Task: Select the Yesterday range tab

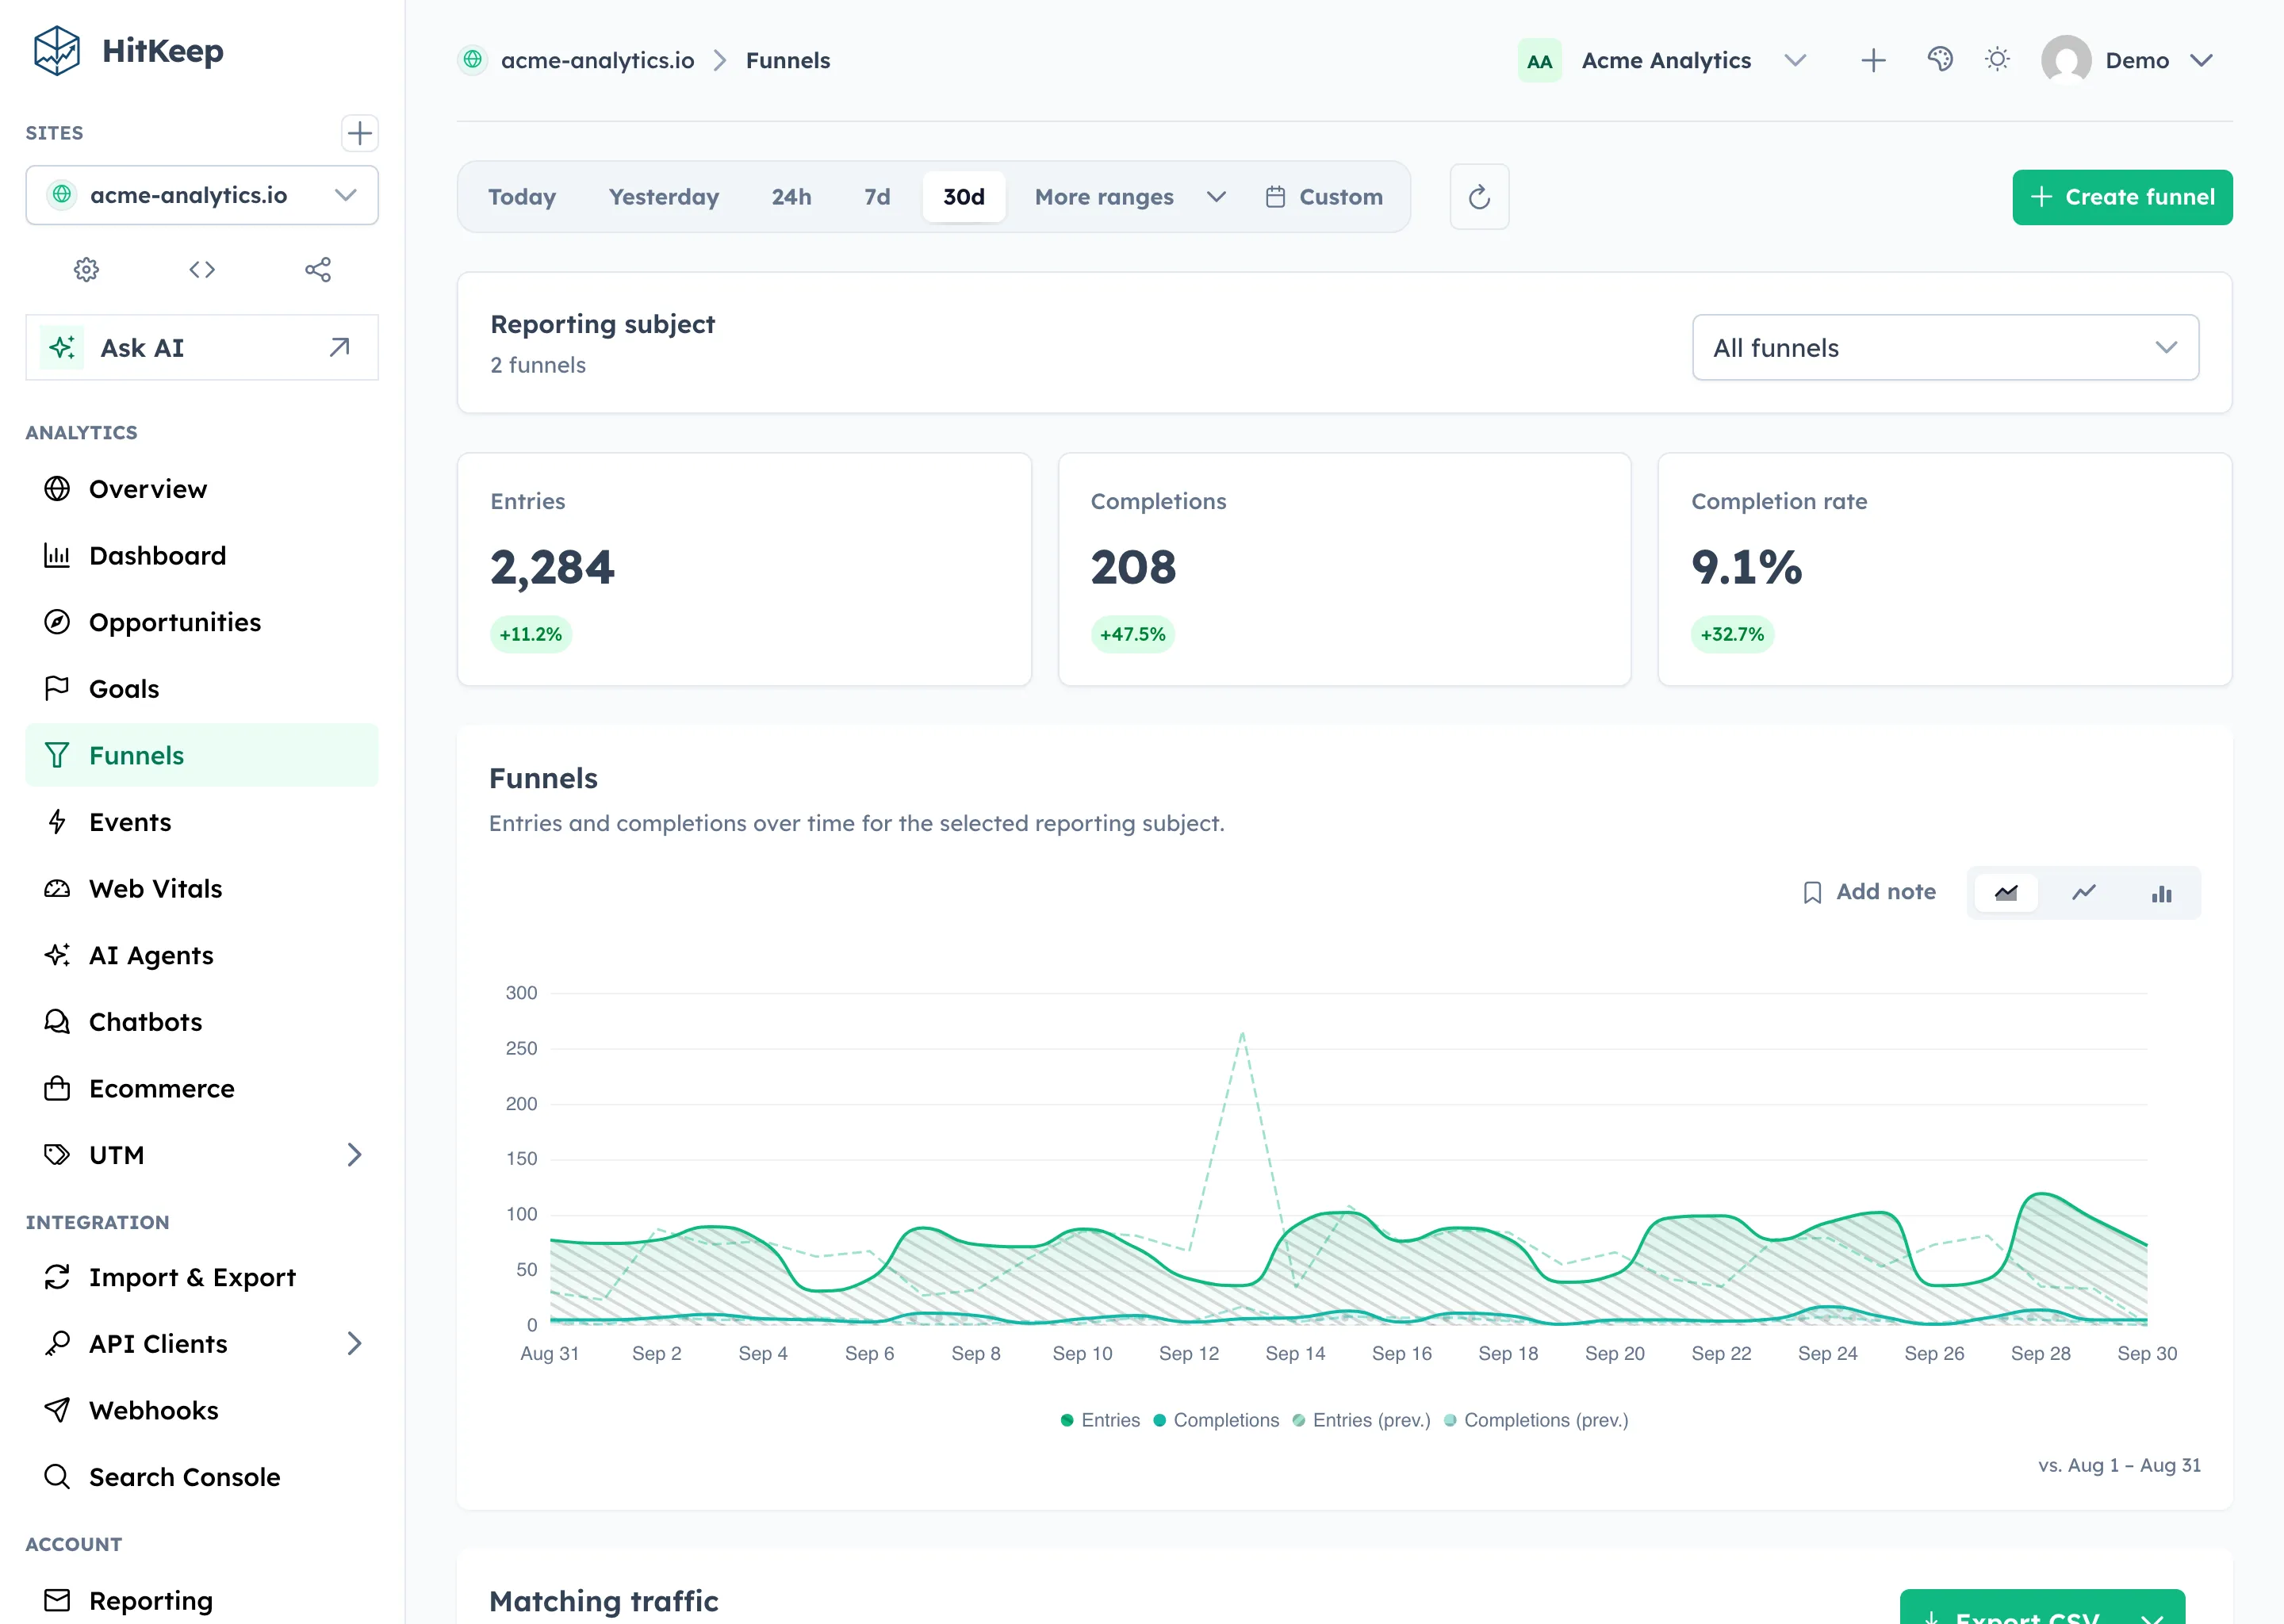Action: click(664, 197)
